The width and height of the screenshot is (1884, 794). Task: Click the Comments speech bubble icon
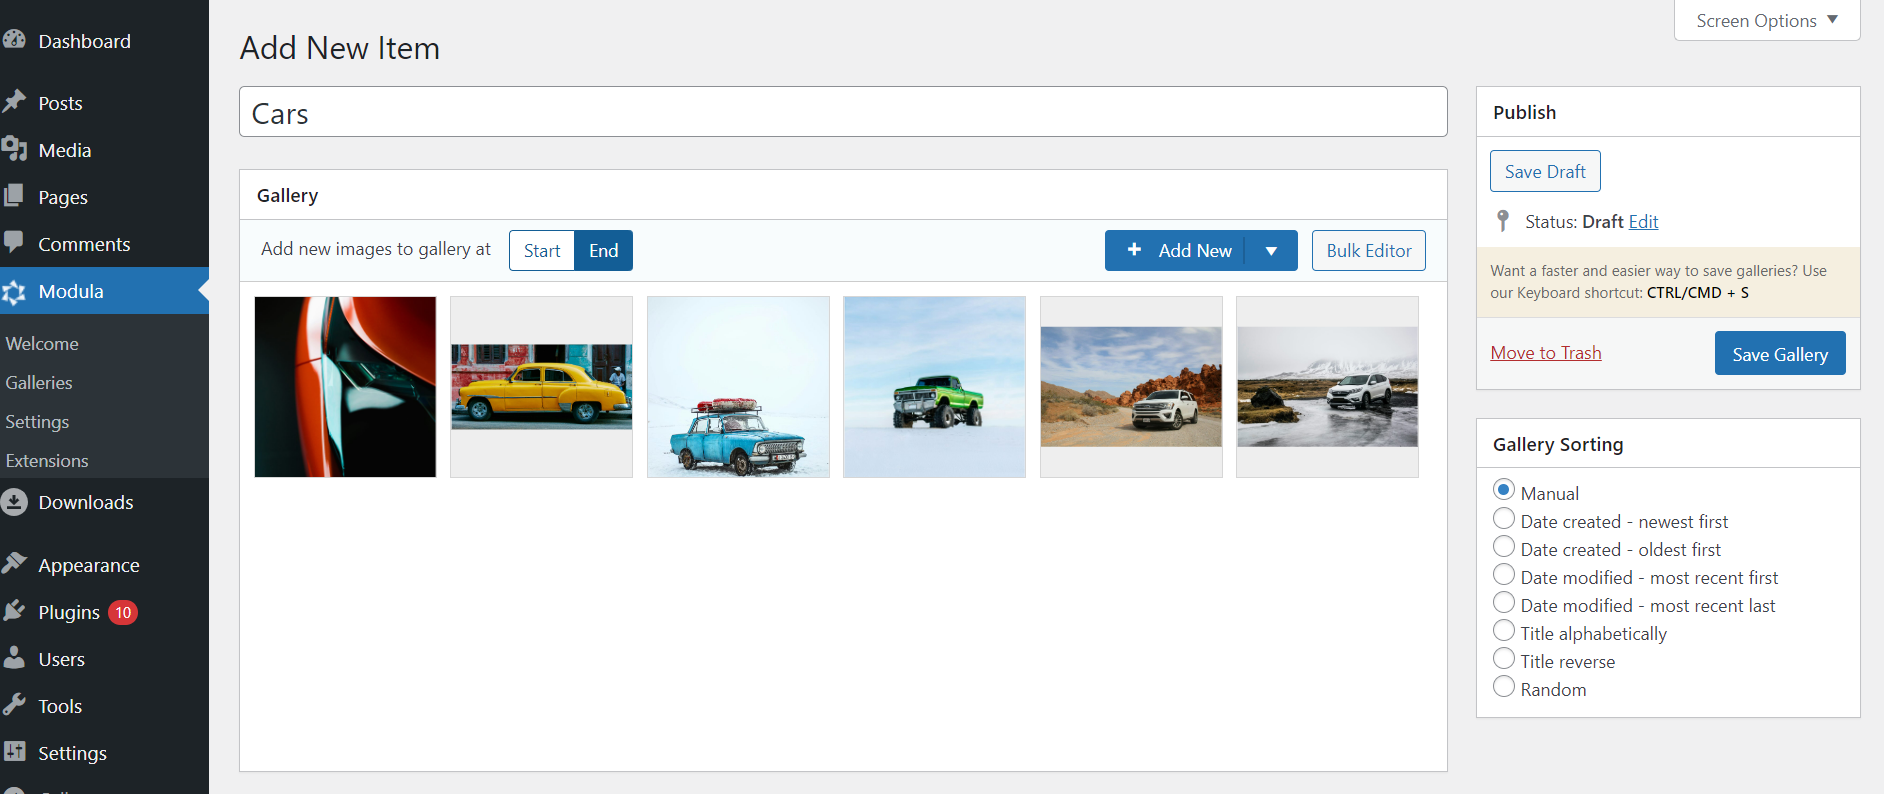pyautogui.click(x=14, y=243)
